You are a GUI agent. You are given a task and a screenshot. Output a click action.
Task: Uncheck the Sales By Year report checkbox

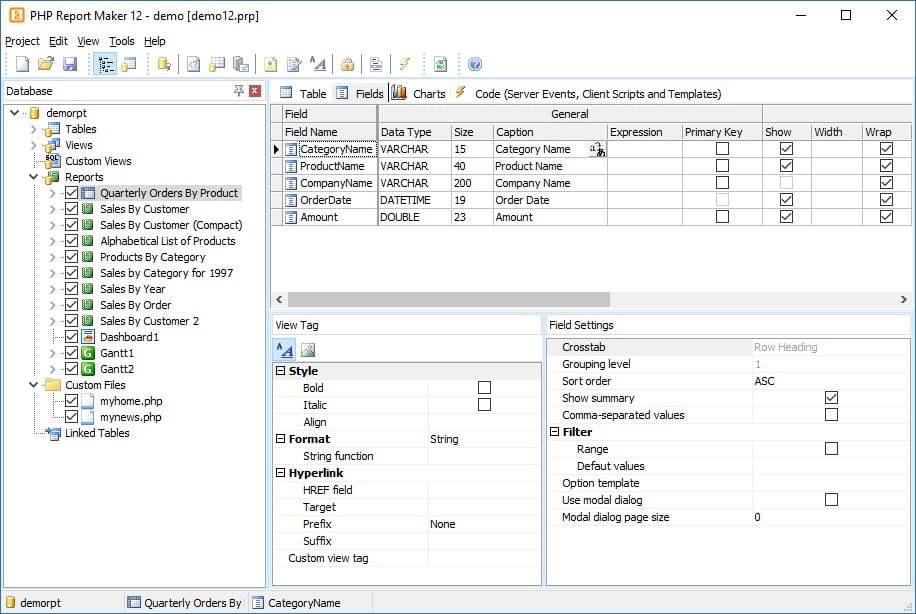point(71,289)
